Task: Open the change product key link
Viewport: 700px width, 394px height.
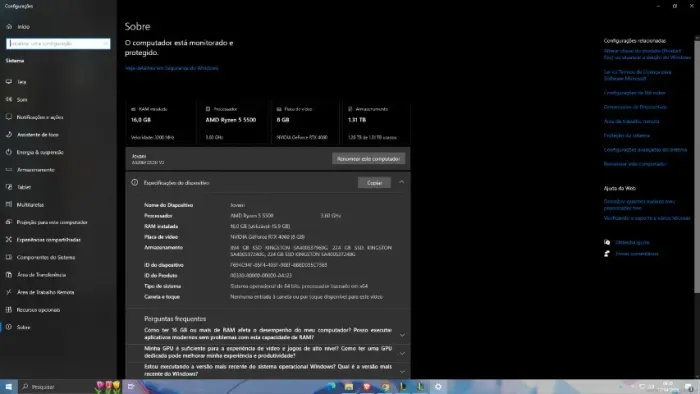Action: [647, 54]
